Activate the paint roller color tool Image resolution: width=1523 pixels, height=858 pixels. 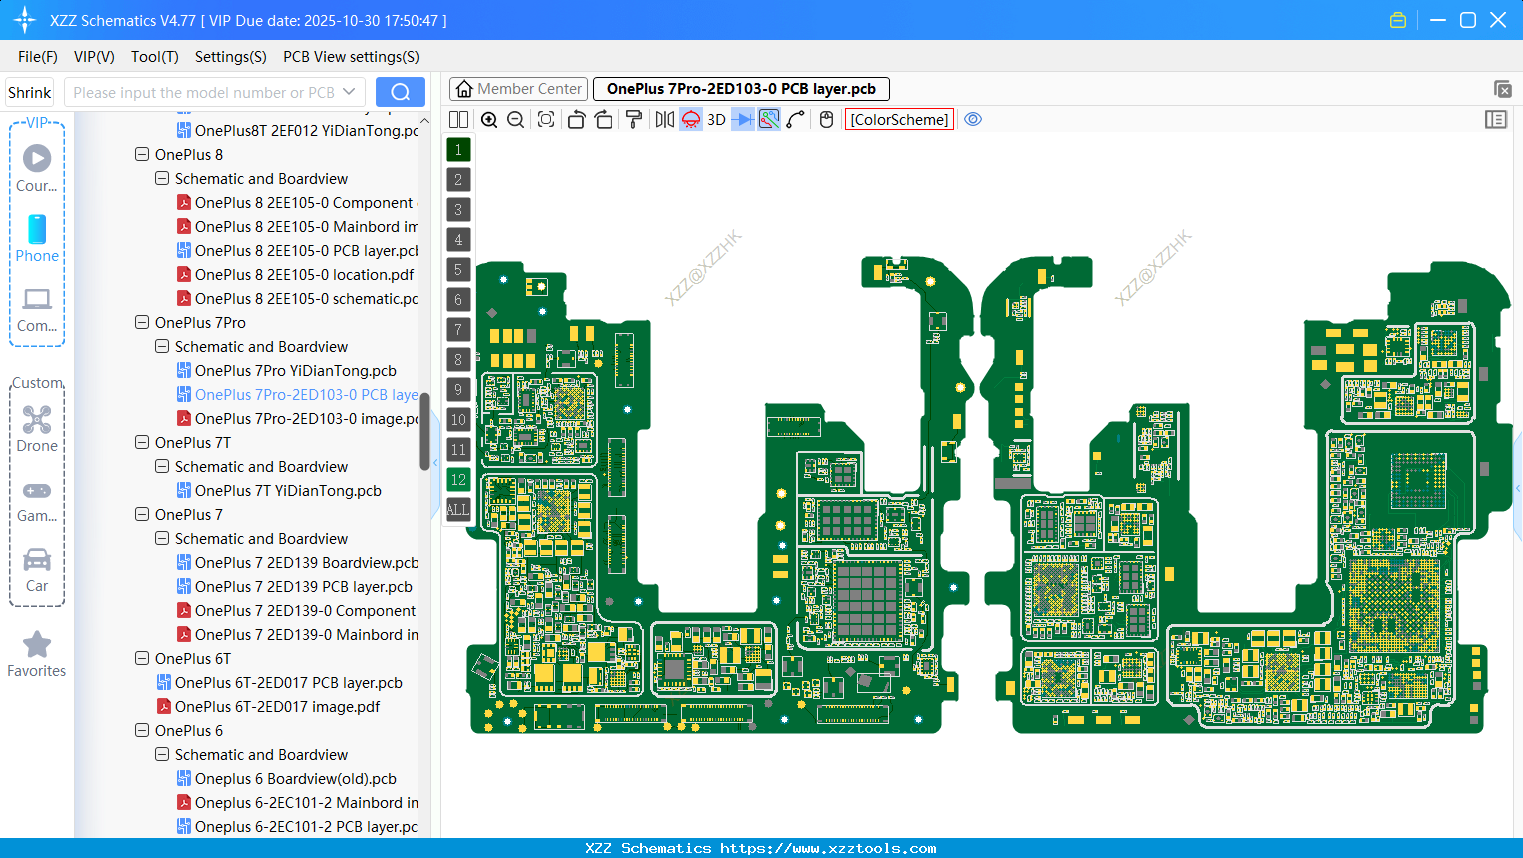634,119
